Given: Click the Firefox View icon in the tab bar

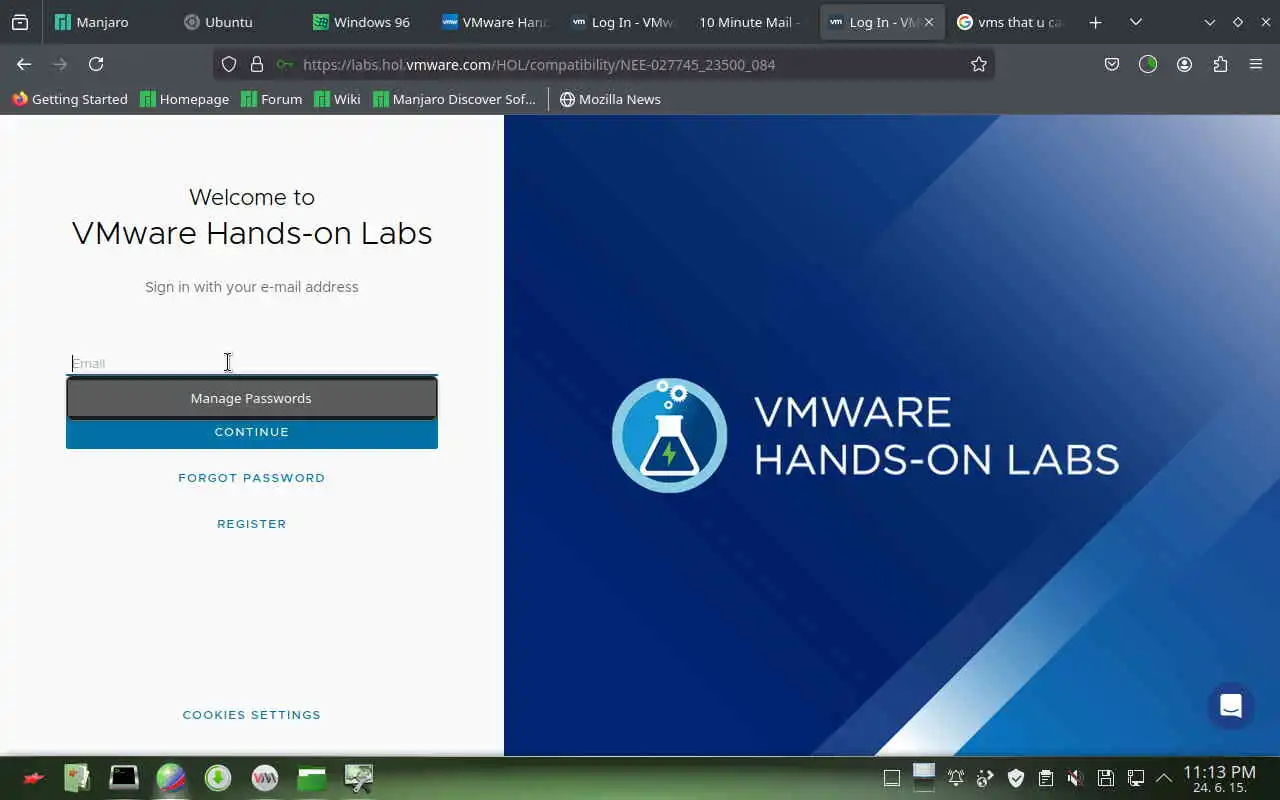Looking at the screenshot, I should (x=20, y=22).
